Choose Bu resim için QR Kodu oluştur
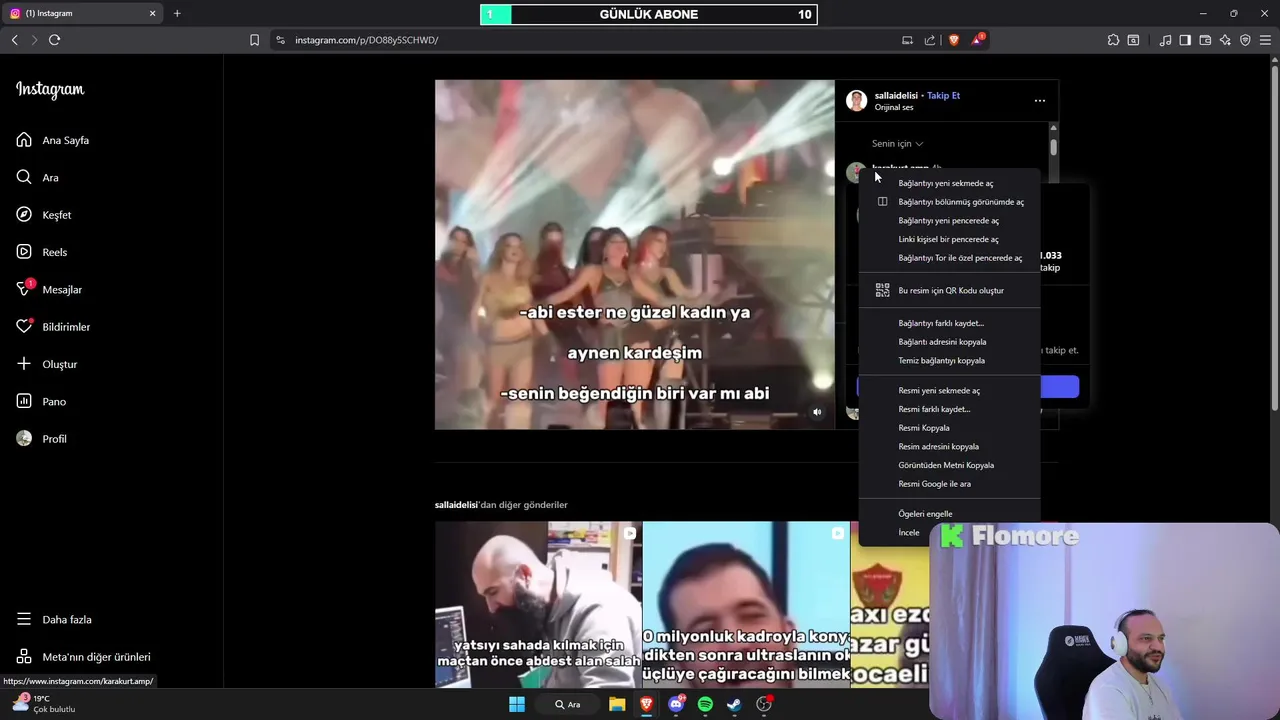1280x720 pixels. click(x=950, y=290)
